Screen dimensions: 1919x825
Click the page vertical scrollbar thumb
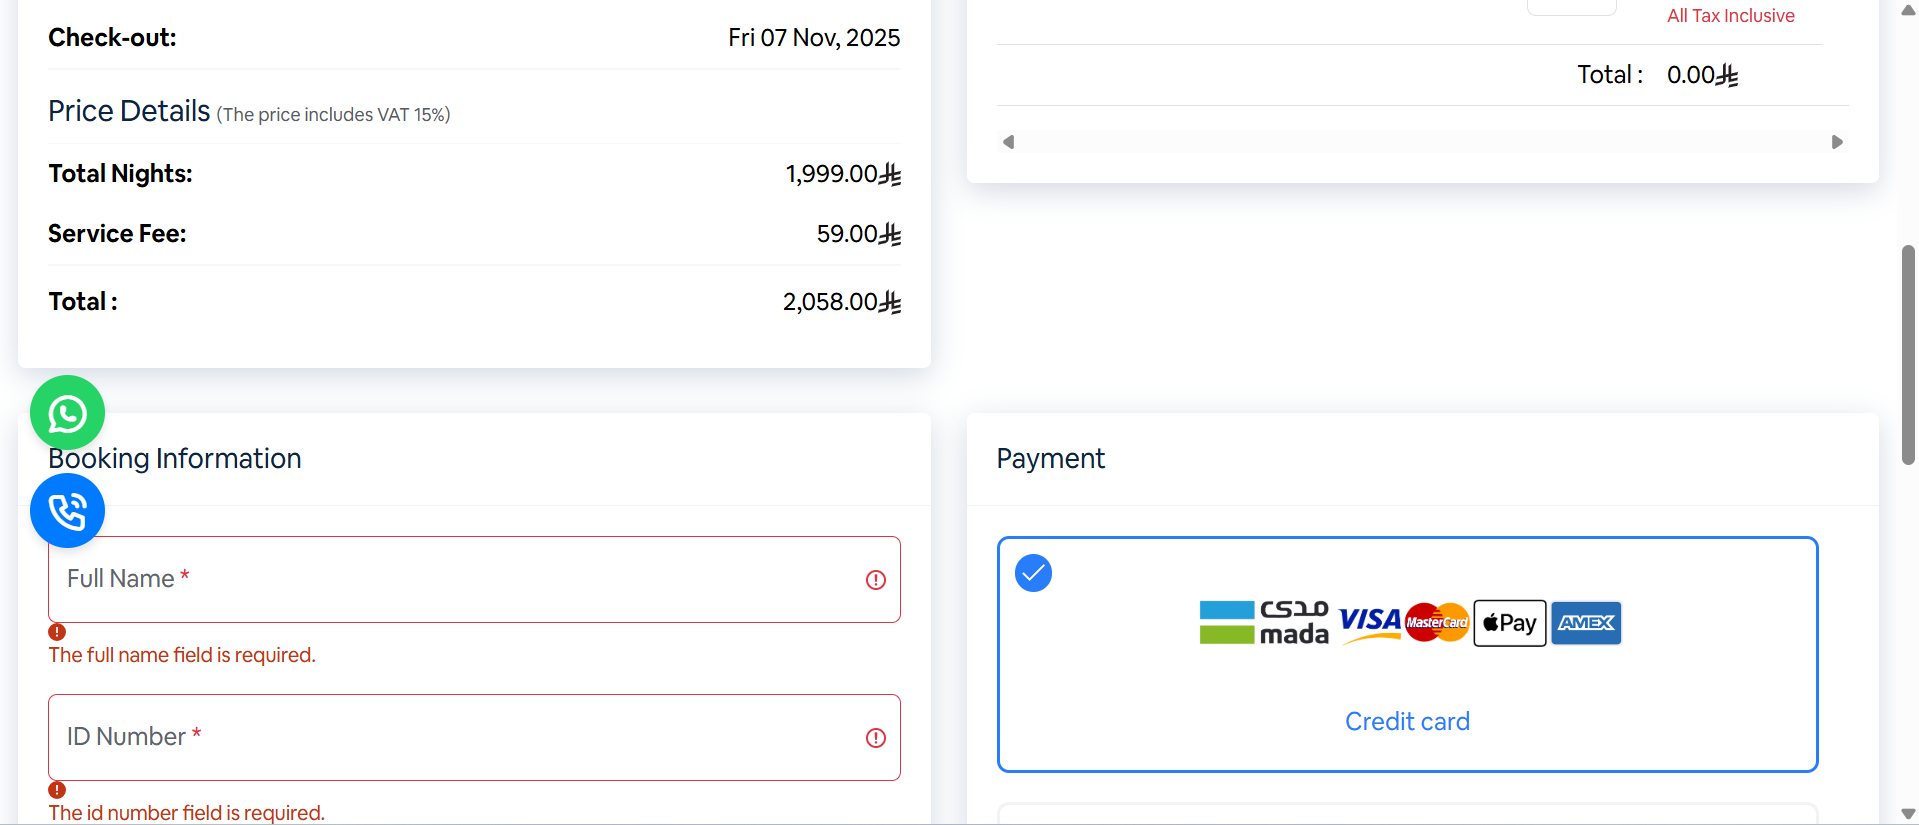pos(1908,355)
